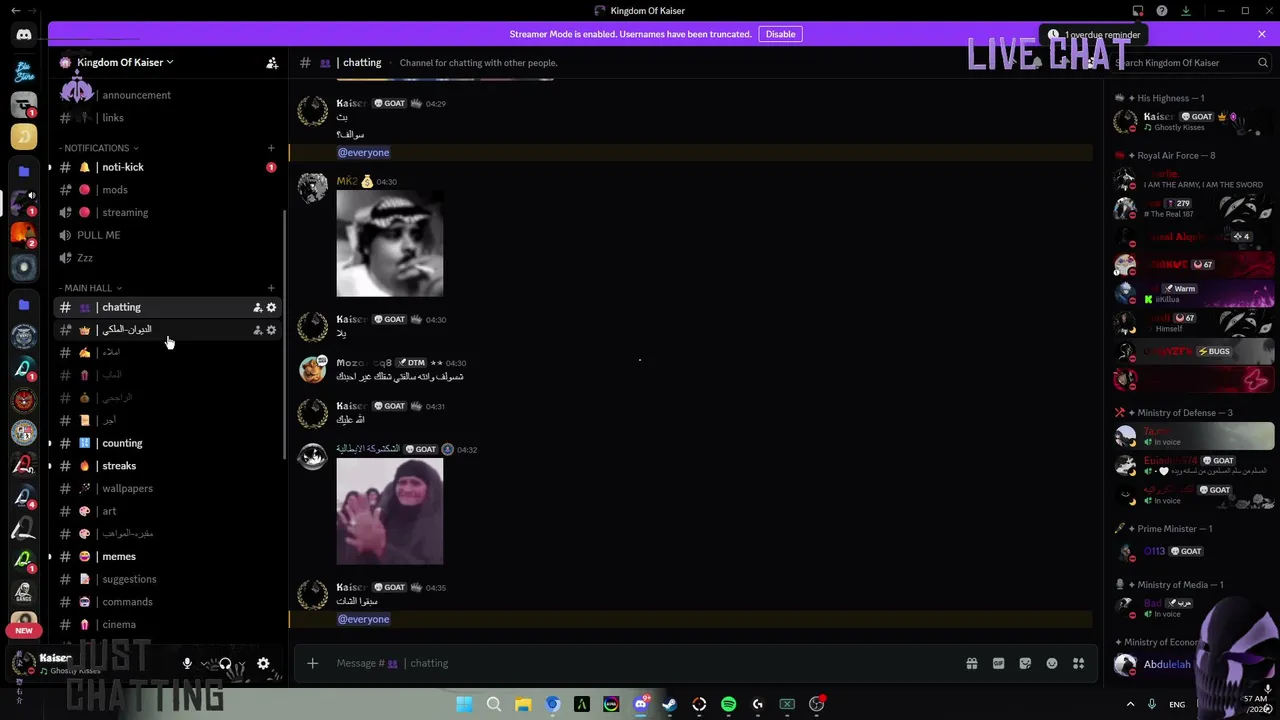Screen dimensions: 1280x720
Task: Open the commands channel
Action: 166,602
